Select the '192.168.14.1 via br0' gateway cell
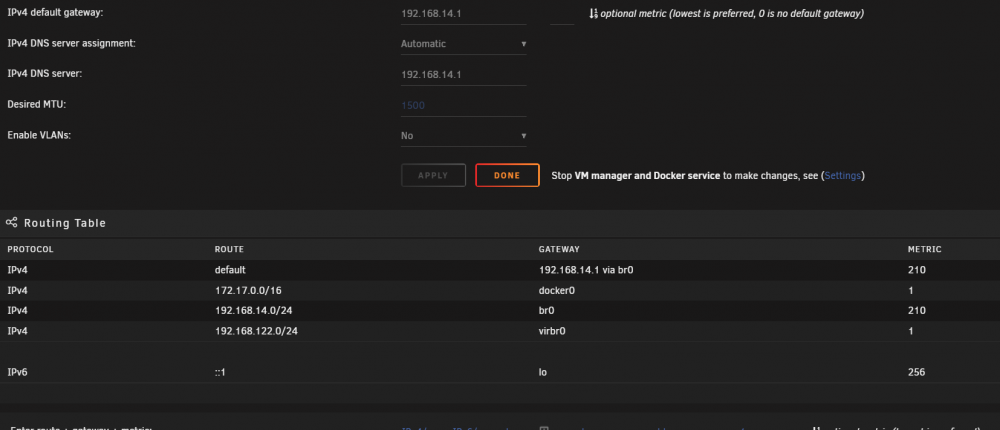The width and height of the screenshot is (1000, 430). point(585,270)
